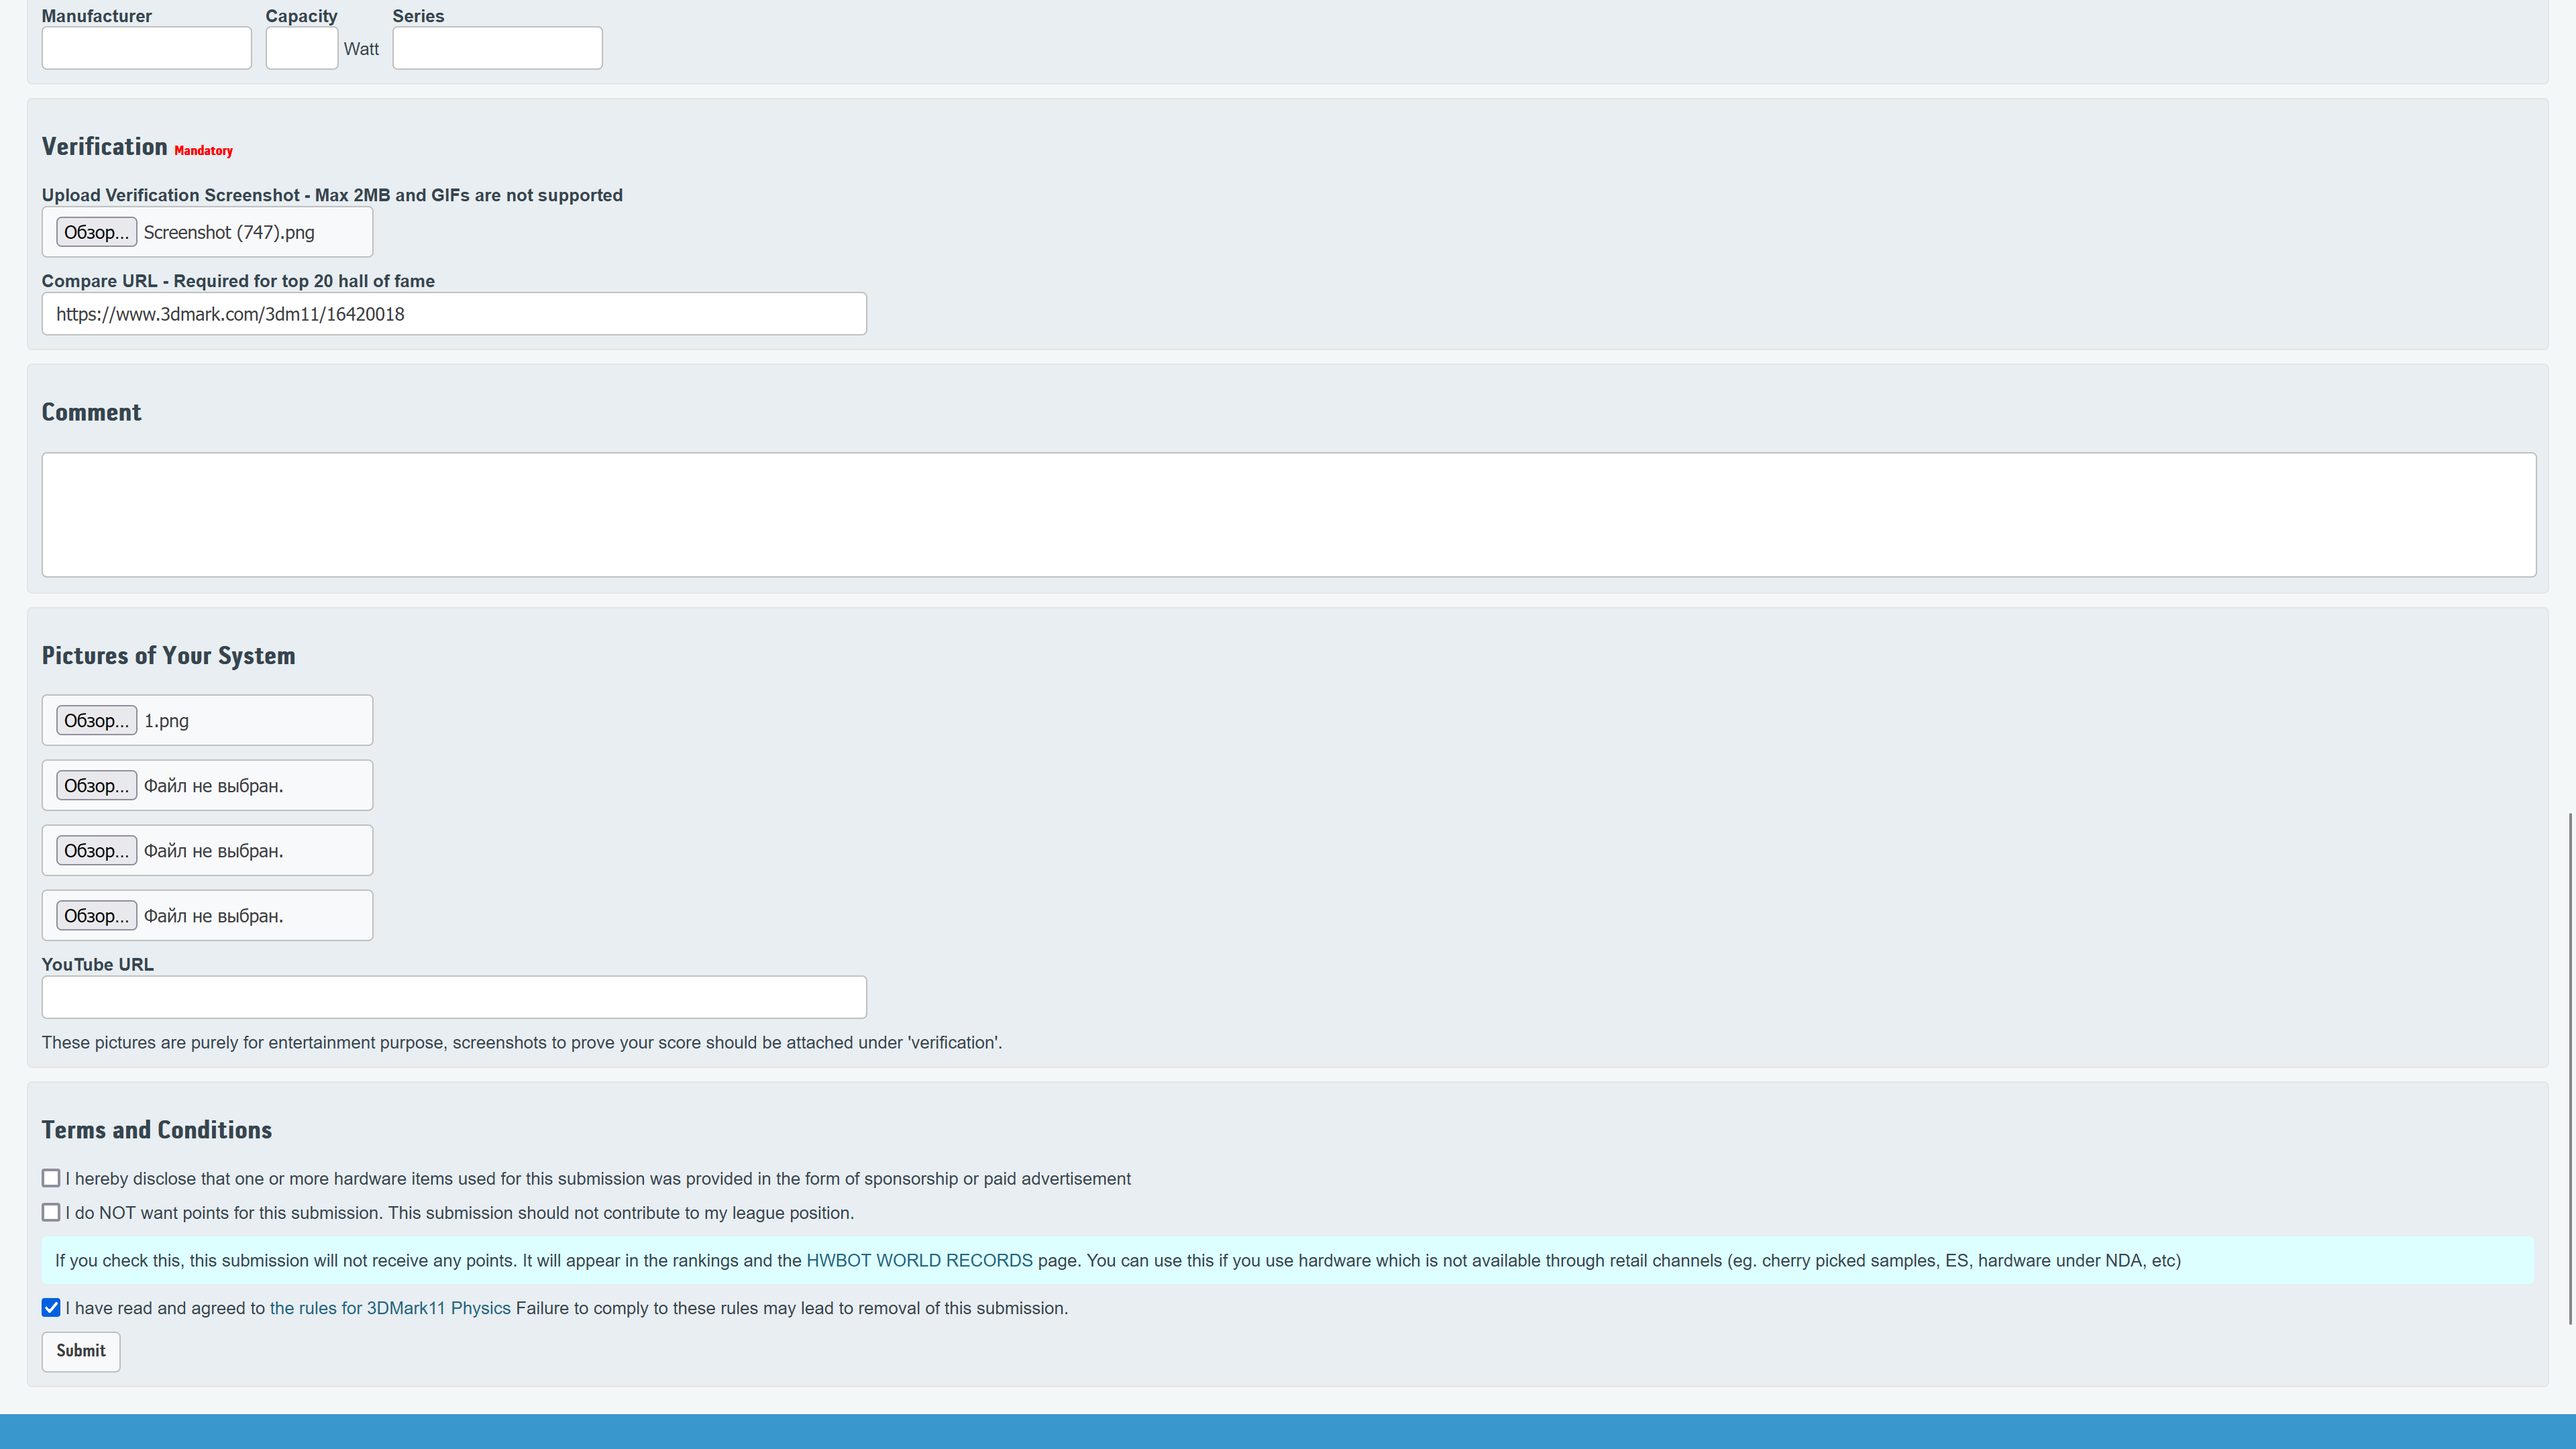
Task: Browse for third system picture file
Action: pyautogui.click(x=96, y=850)
